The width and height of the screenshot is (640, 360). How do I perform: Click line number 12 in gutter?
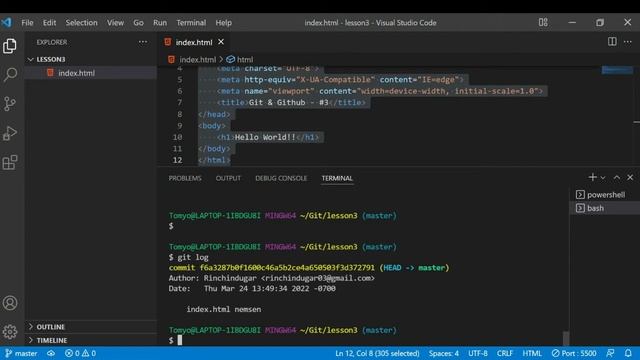177,160
